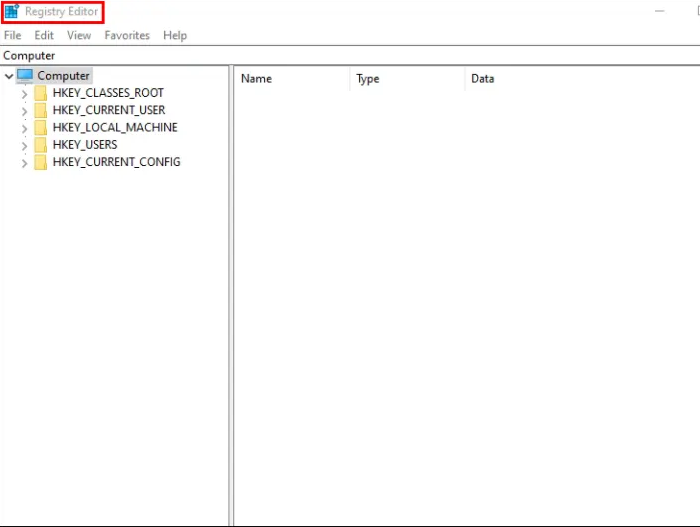Click the address bar showing Computer
The height and width of the screenshot is (527, 700).
[x=350, y=56]
